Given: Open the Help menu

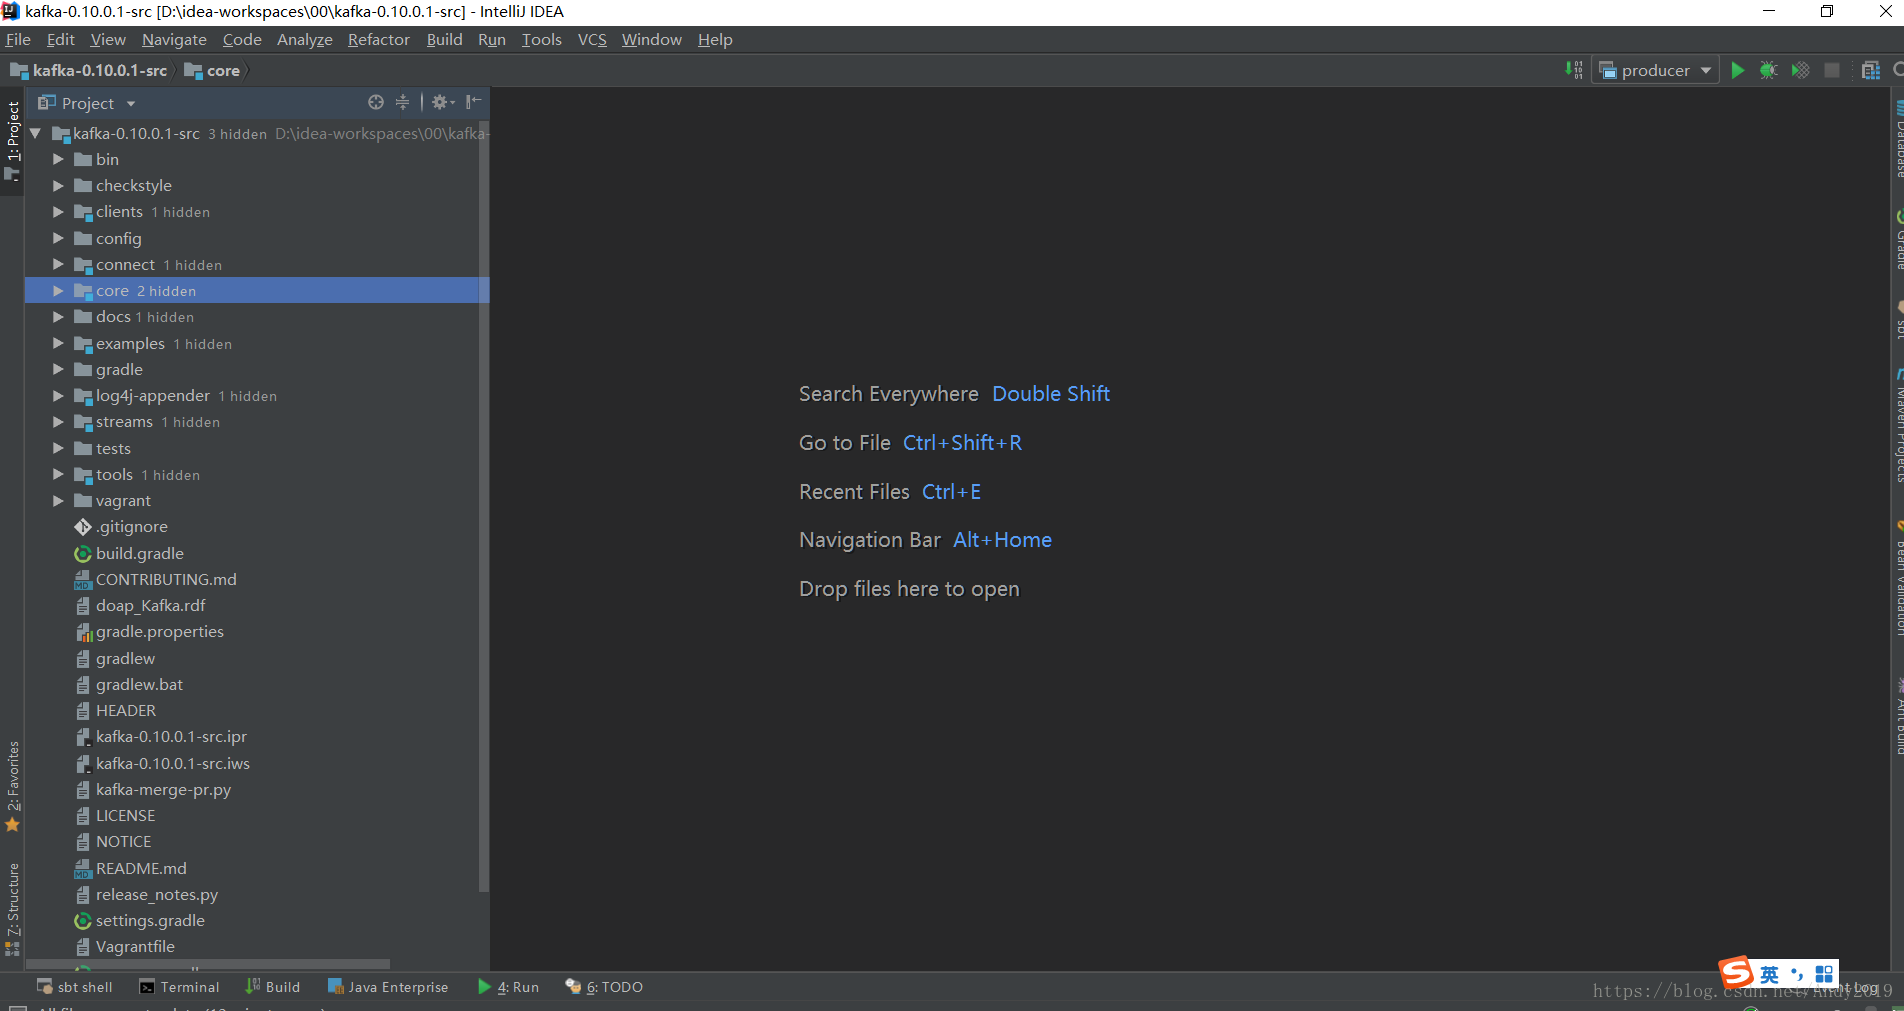Looking at the screenshot, I should point(715,39).
